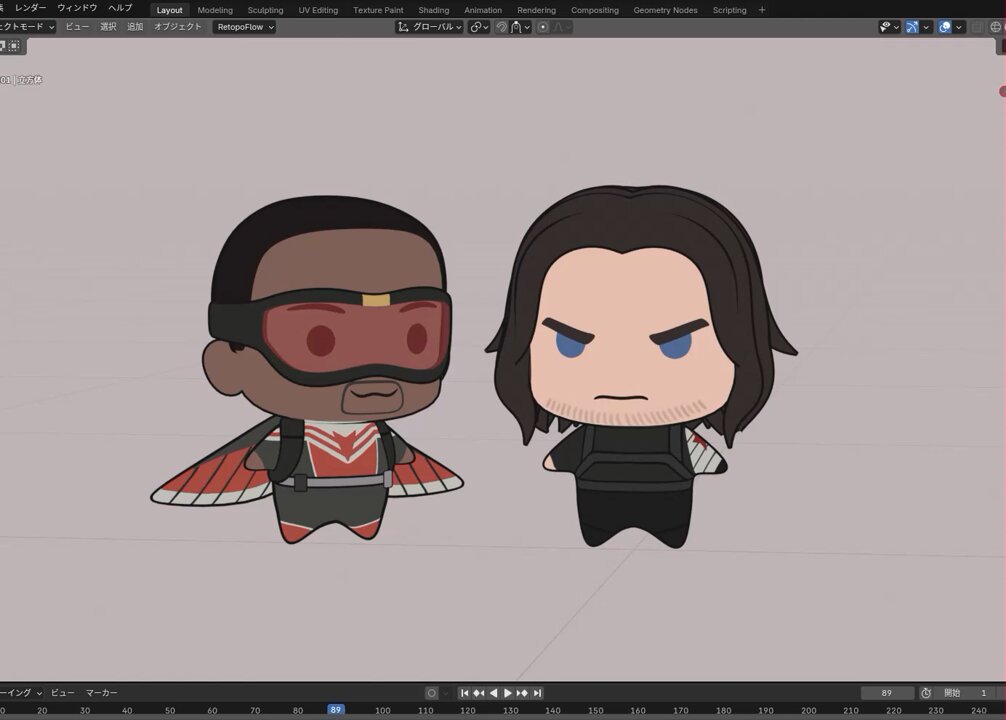Viewport: 1006px width, 720px height.
Task: Switch to the Sculpting workspace tab
Action: click(x=265, y=10)
